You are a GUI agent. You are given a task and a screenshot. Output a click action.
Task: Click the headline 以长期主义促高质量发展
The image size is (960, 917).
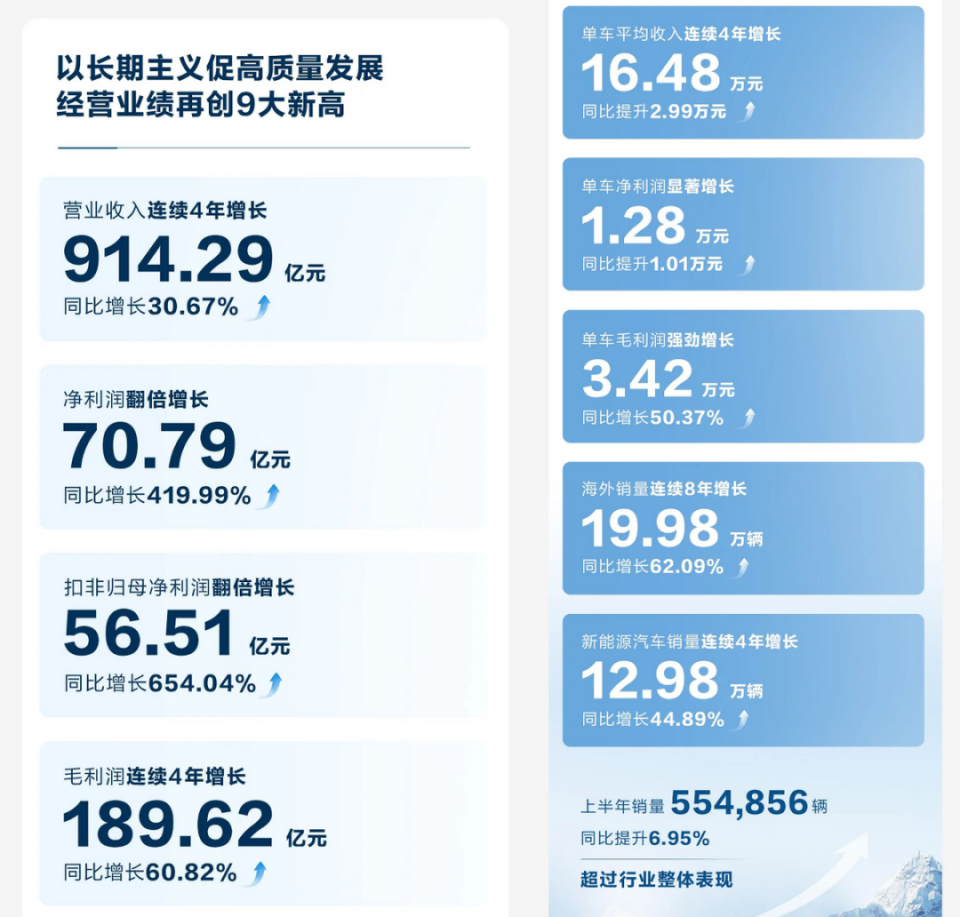220,68
